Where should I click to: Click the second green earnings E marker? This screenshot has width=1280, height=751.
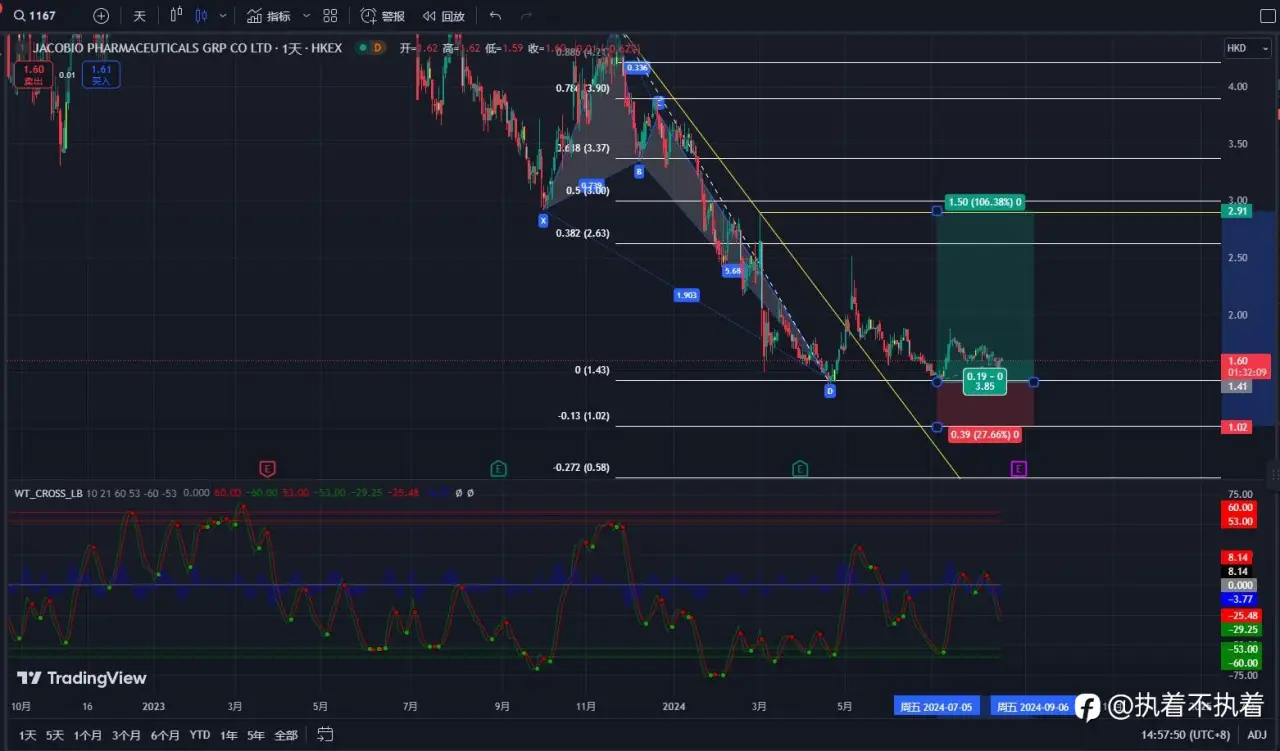800,468
